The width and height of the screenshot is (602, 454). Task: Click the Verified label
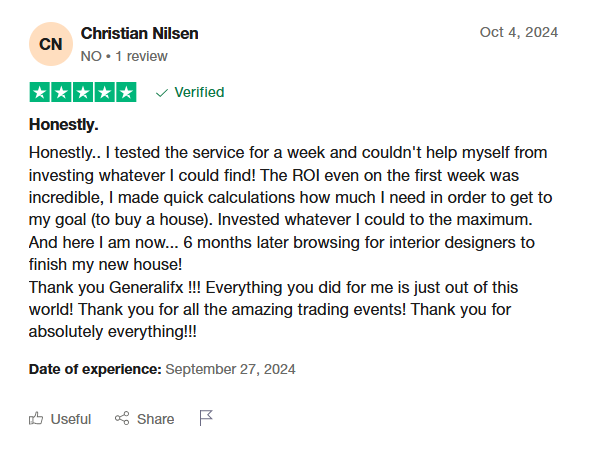pos(199,92)
